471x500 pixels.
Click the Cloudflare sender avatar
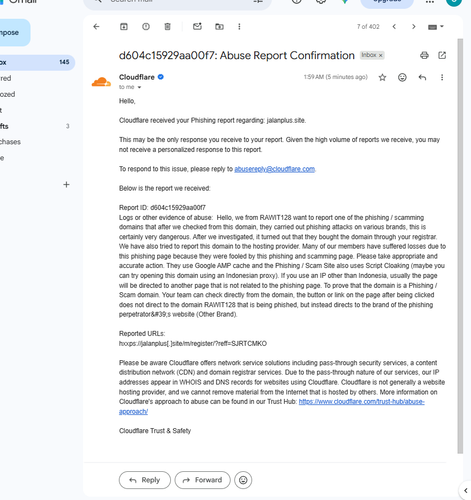click(101, 82)
